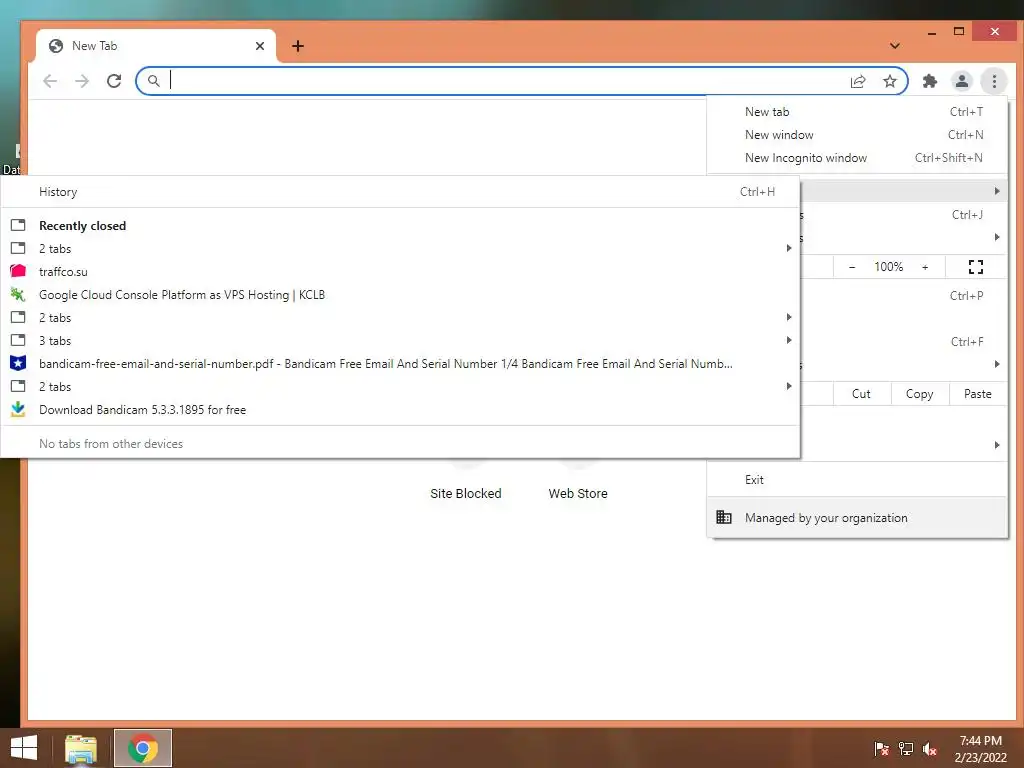The height and width of the screenshot is (768, 1024).
Task: Click the back navigation arrow
Action: (x=50, y=81)
